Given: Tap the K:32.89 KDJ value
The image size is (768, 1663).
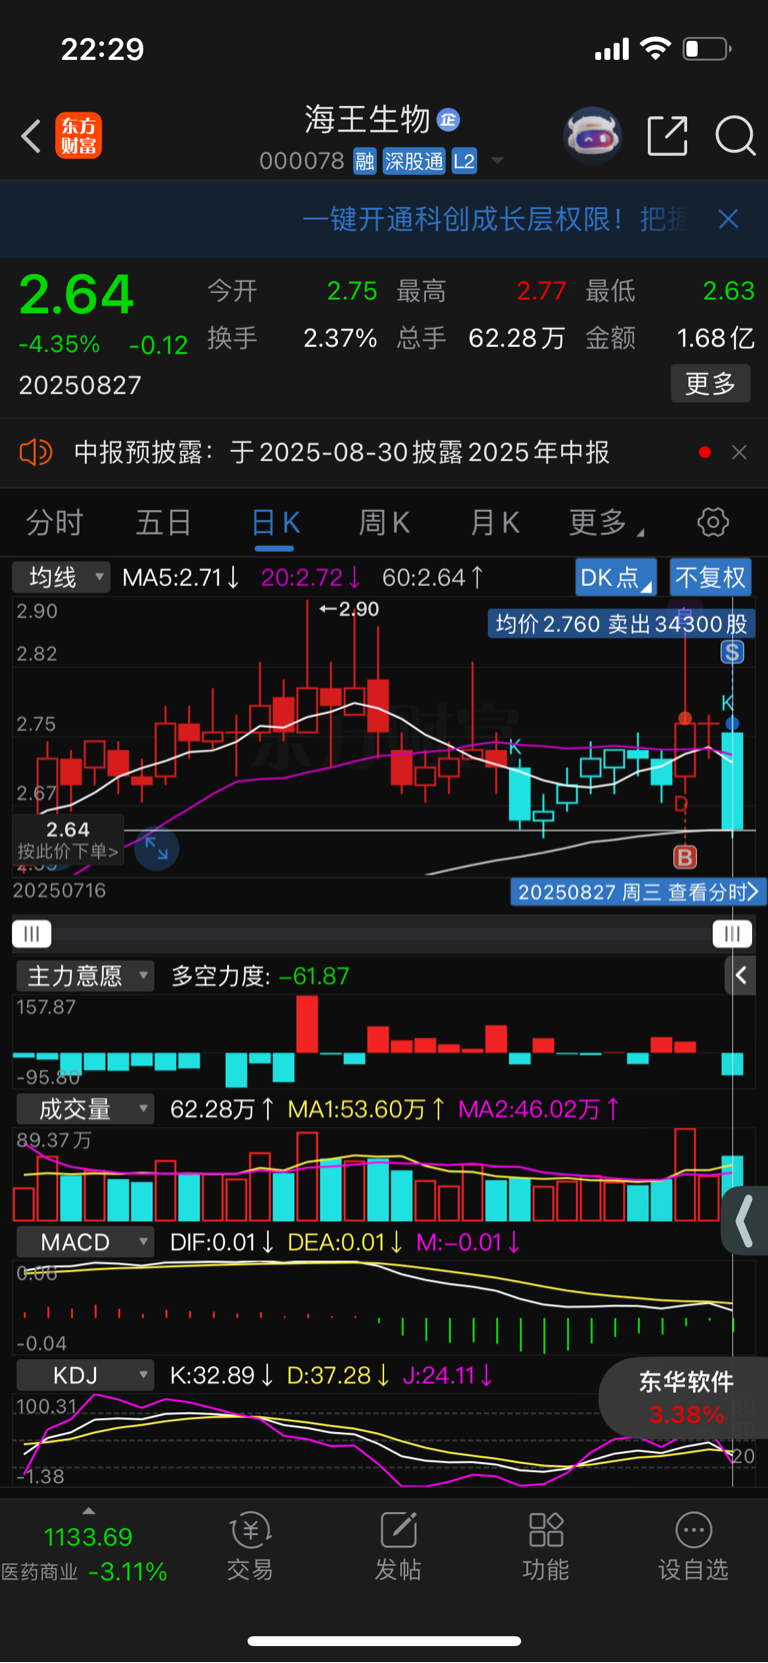Looking at the screenshot, I should 222,1375.
